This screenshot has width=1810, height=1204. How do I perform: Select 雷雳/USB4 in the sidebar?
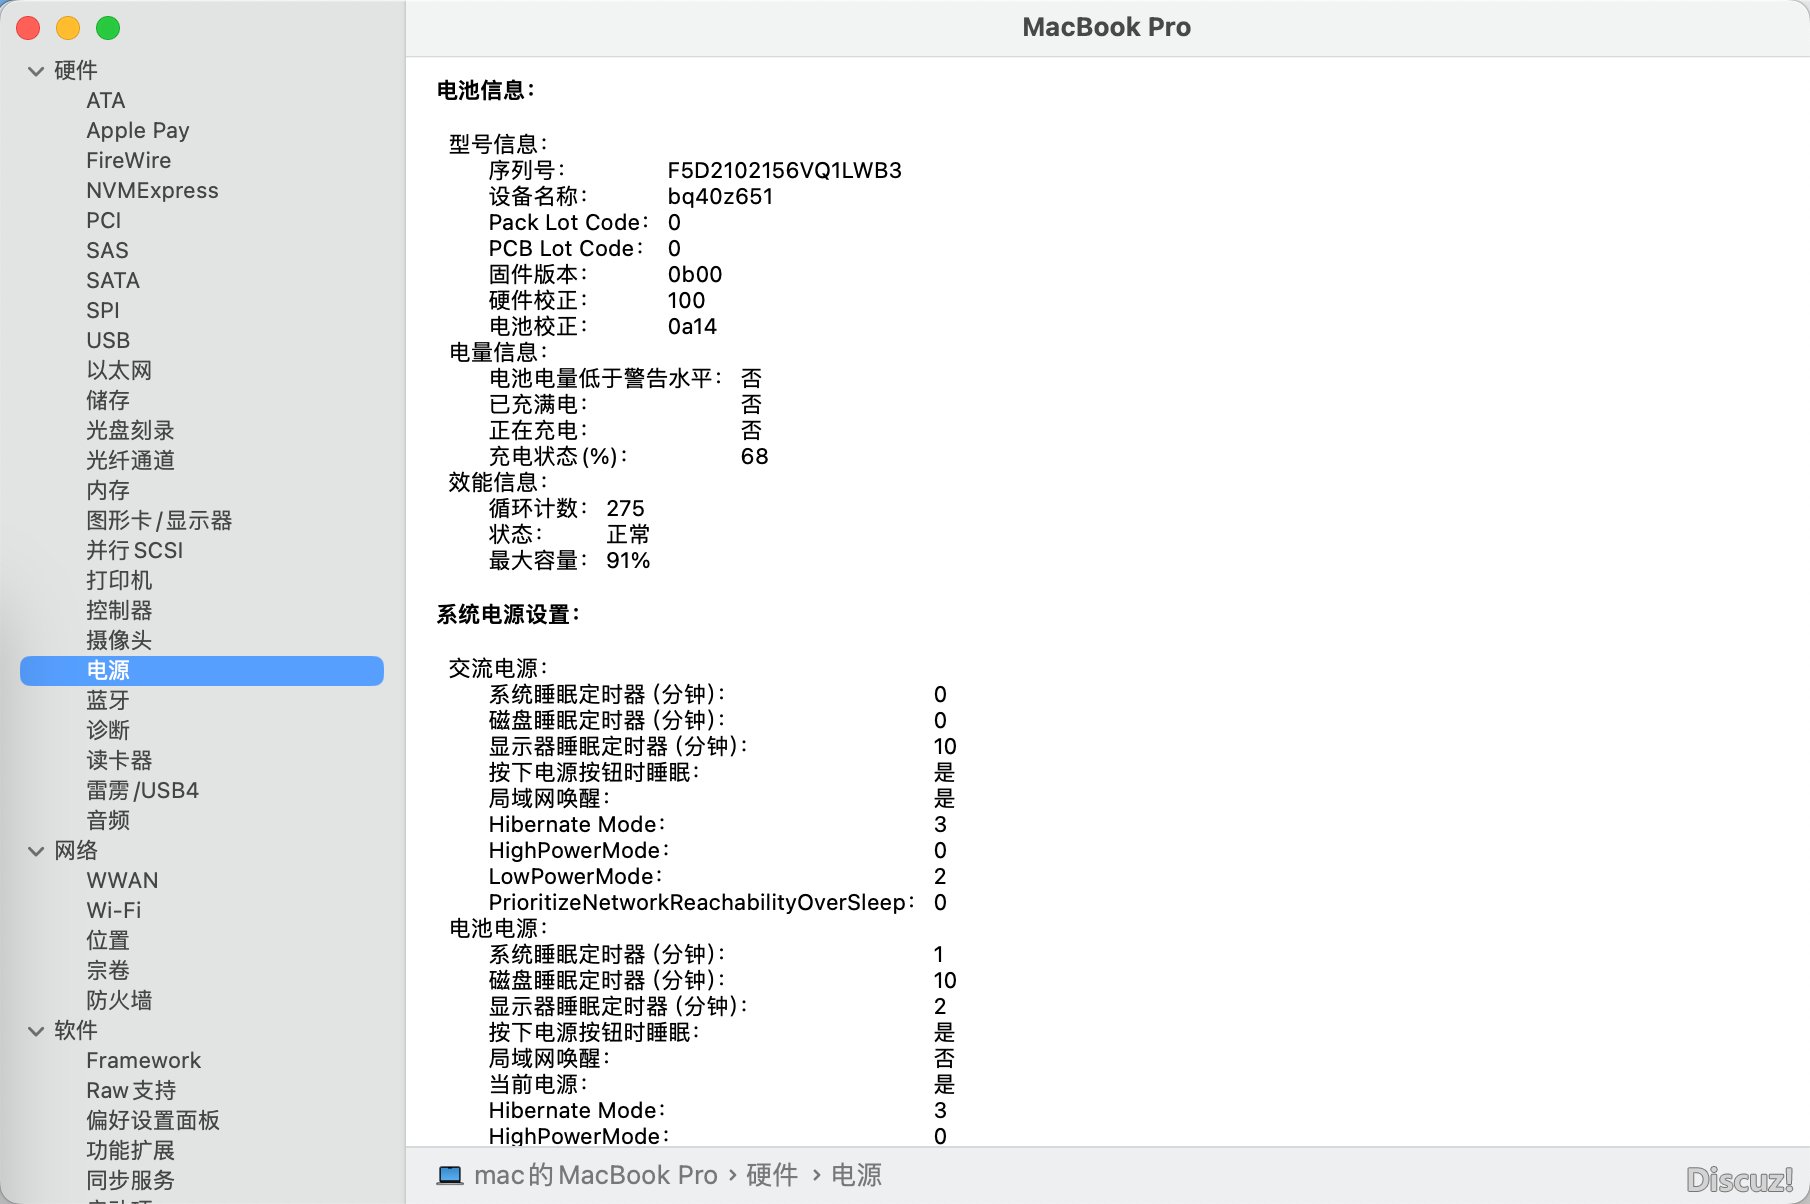coord(143,791)
